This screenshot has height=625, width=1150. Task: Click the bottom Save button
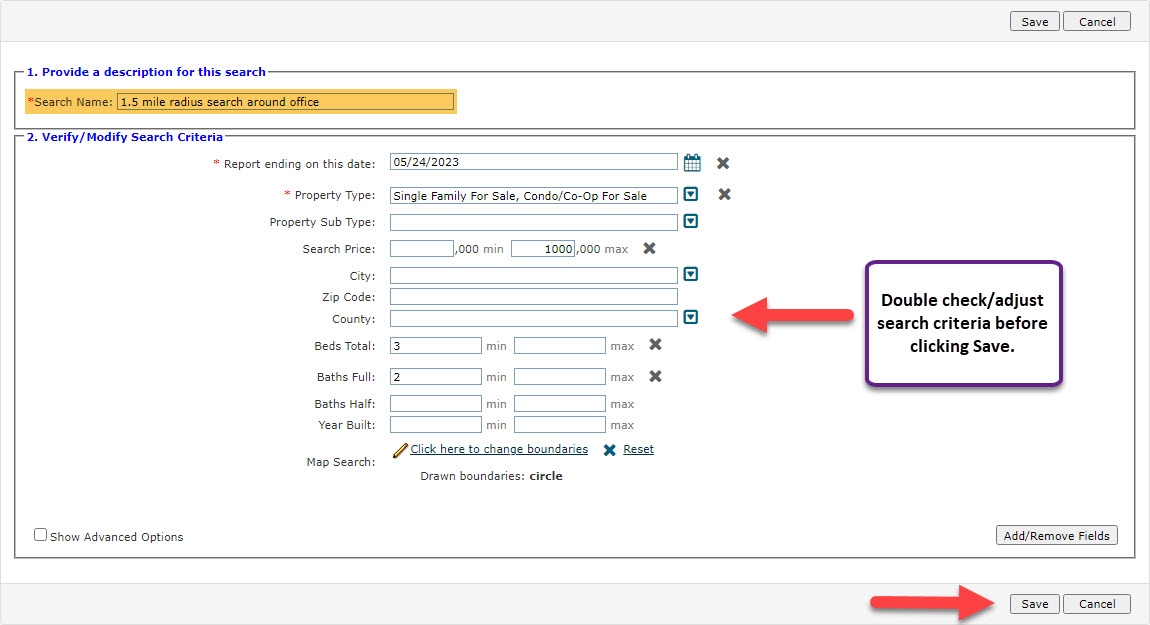click(x=1034, y=604)
